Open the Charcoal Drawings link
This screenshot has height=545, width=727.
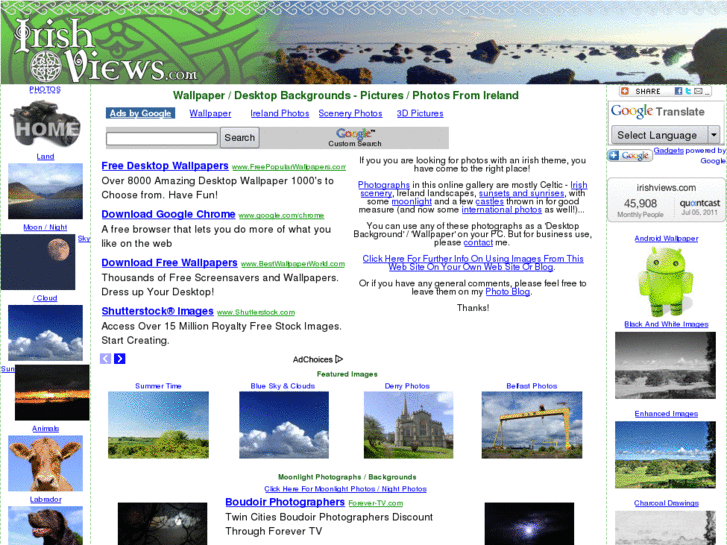point(666,503)
